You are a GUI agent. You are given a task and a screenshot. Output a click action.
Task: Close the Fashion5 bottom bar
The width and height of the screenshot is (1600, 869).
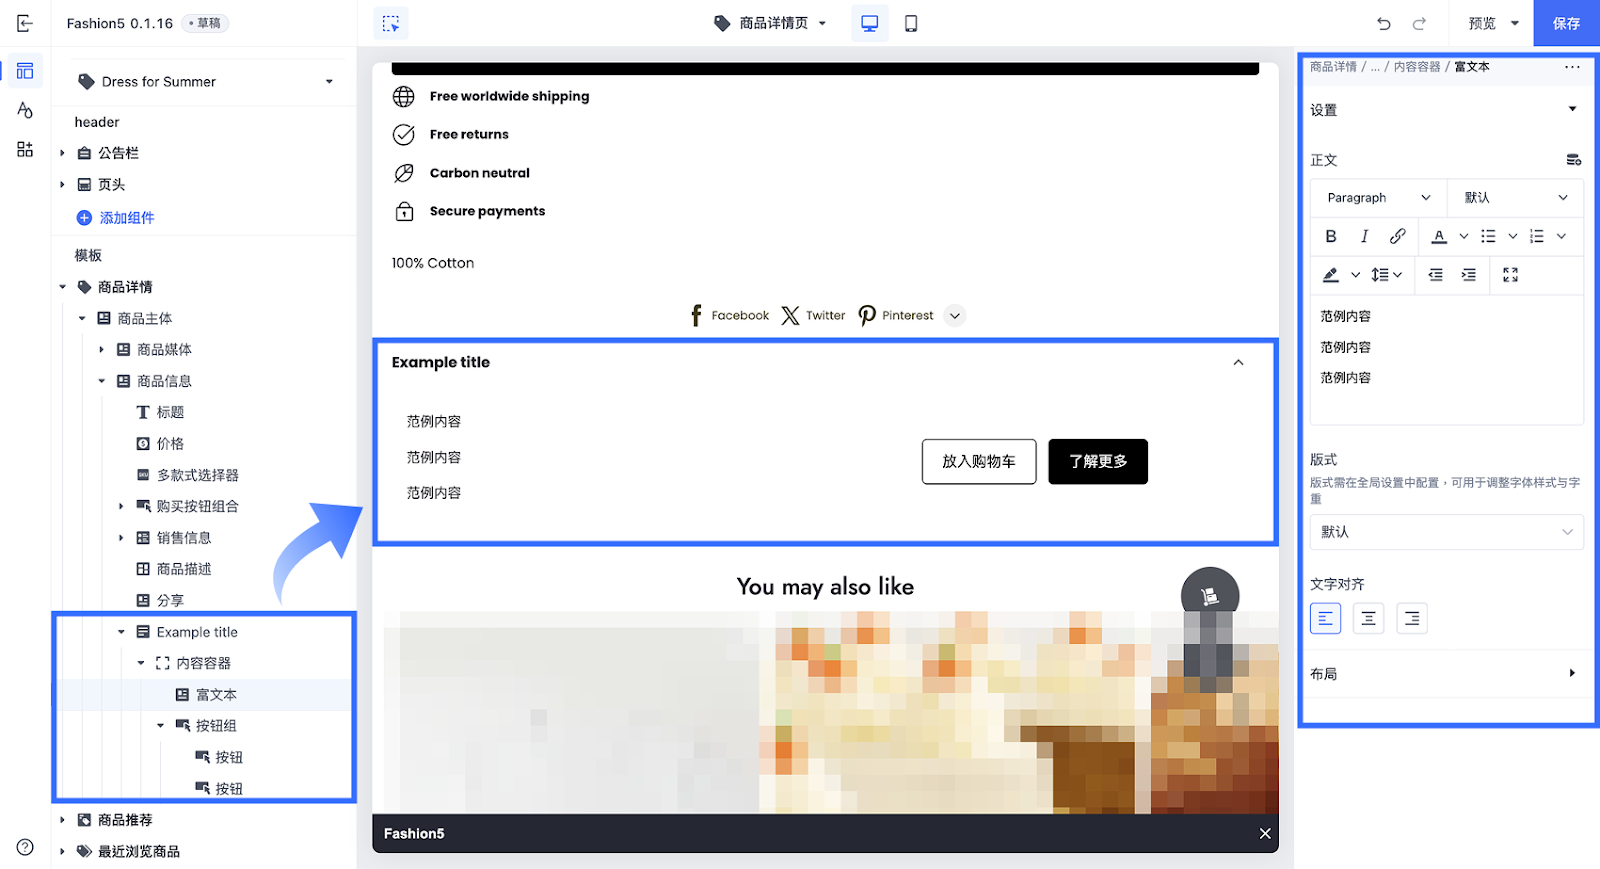1265,833
